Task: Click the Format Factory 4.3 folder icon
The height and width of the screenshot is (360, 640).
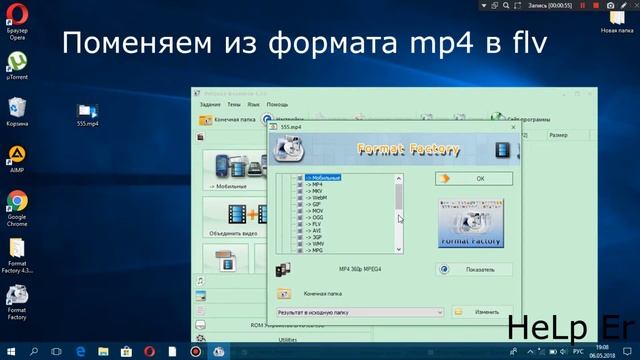Action: click(x=17, y=256)
